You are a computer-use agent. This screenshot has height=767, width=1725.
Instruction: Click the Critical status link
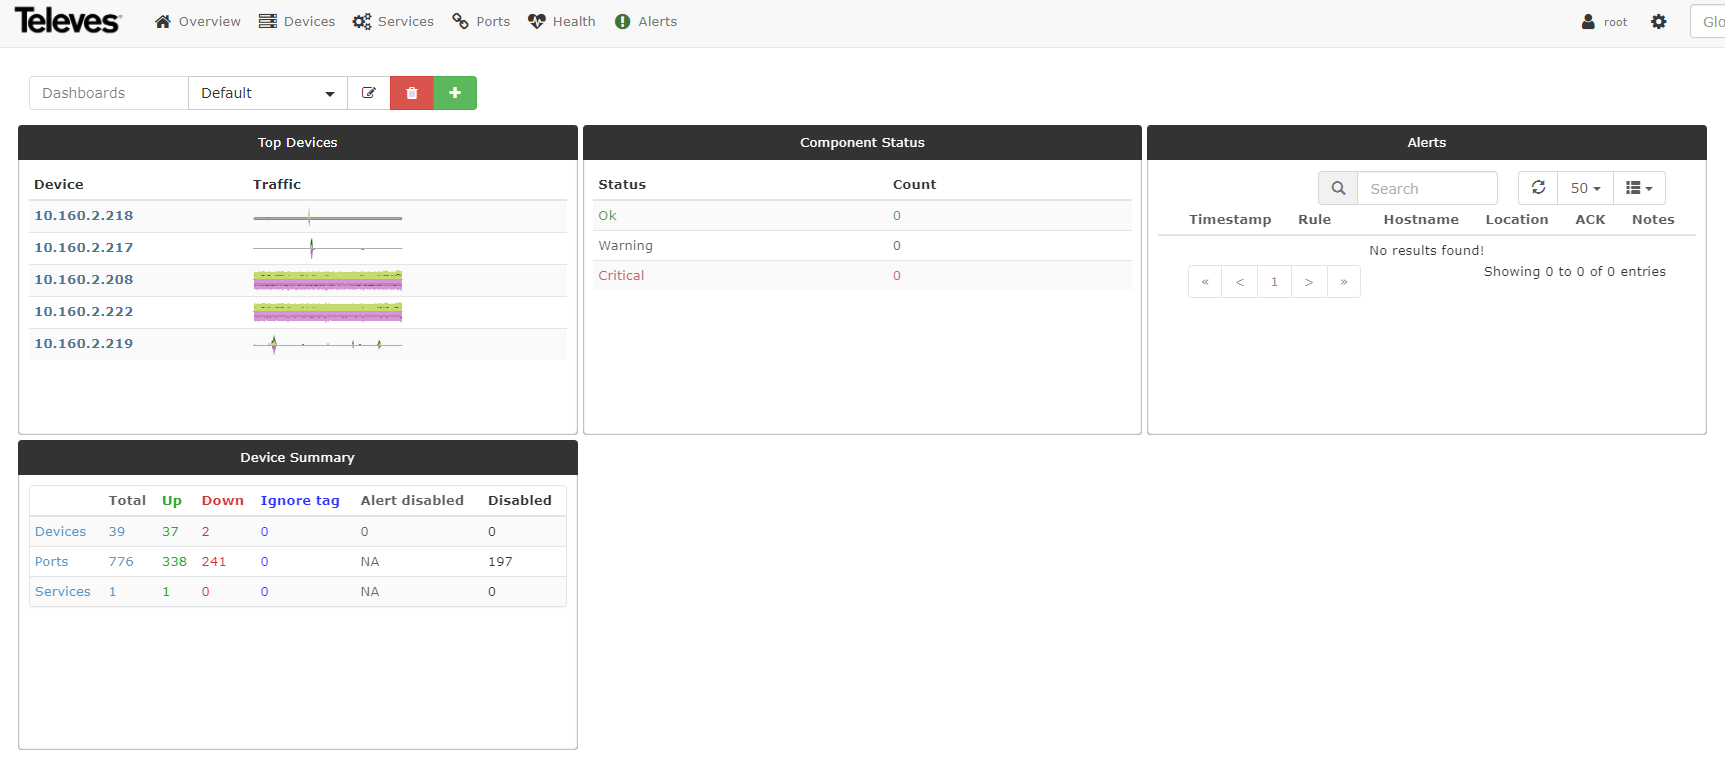click(x=621, y=276)
